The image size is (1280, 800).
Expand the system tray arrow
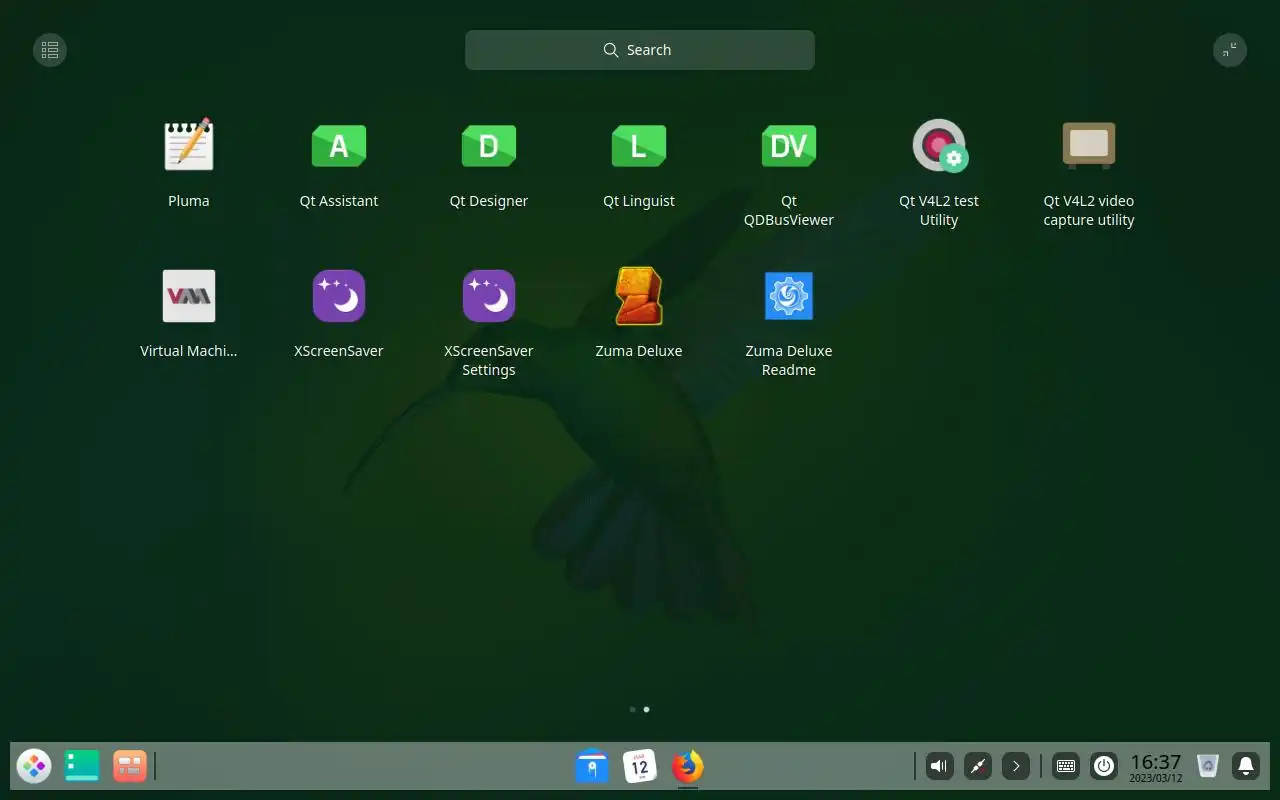pos(1016,767)
